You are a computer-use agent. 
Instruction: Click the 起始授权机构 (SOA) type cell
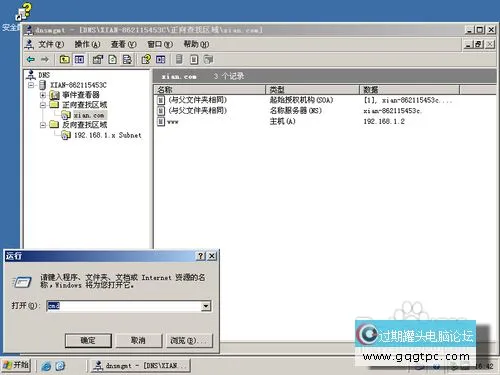[x=301, y=100]
